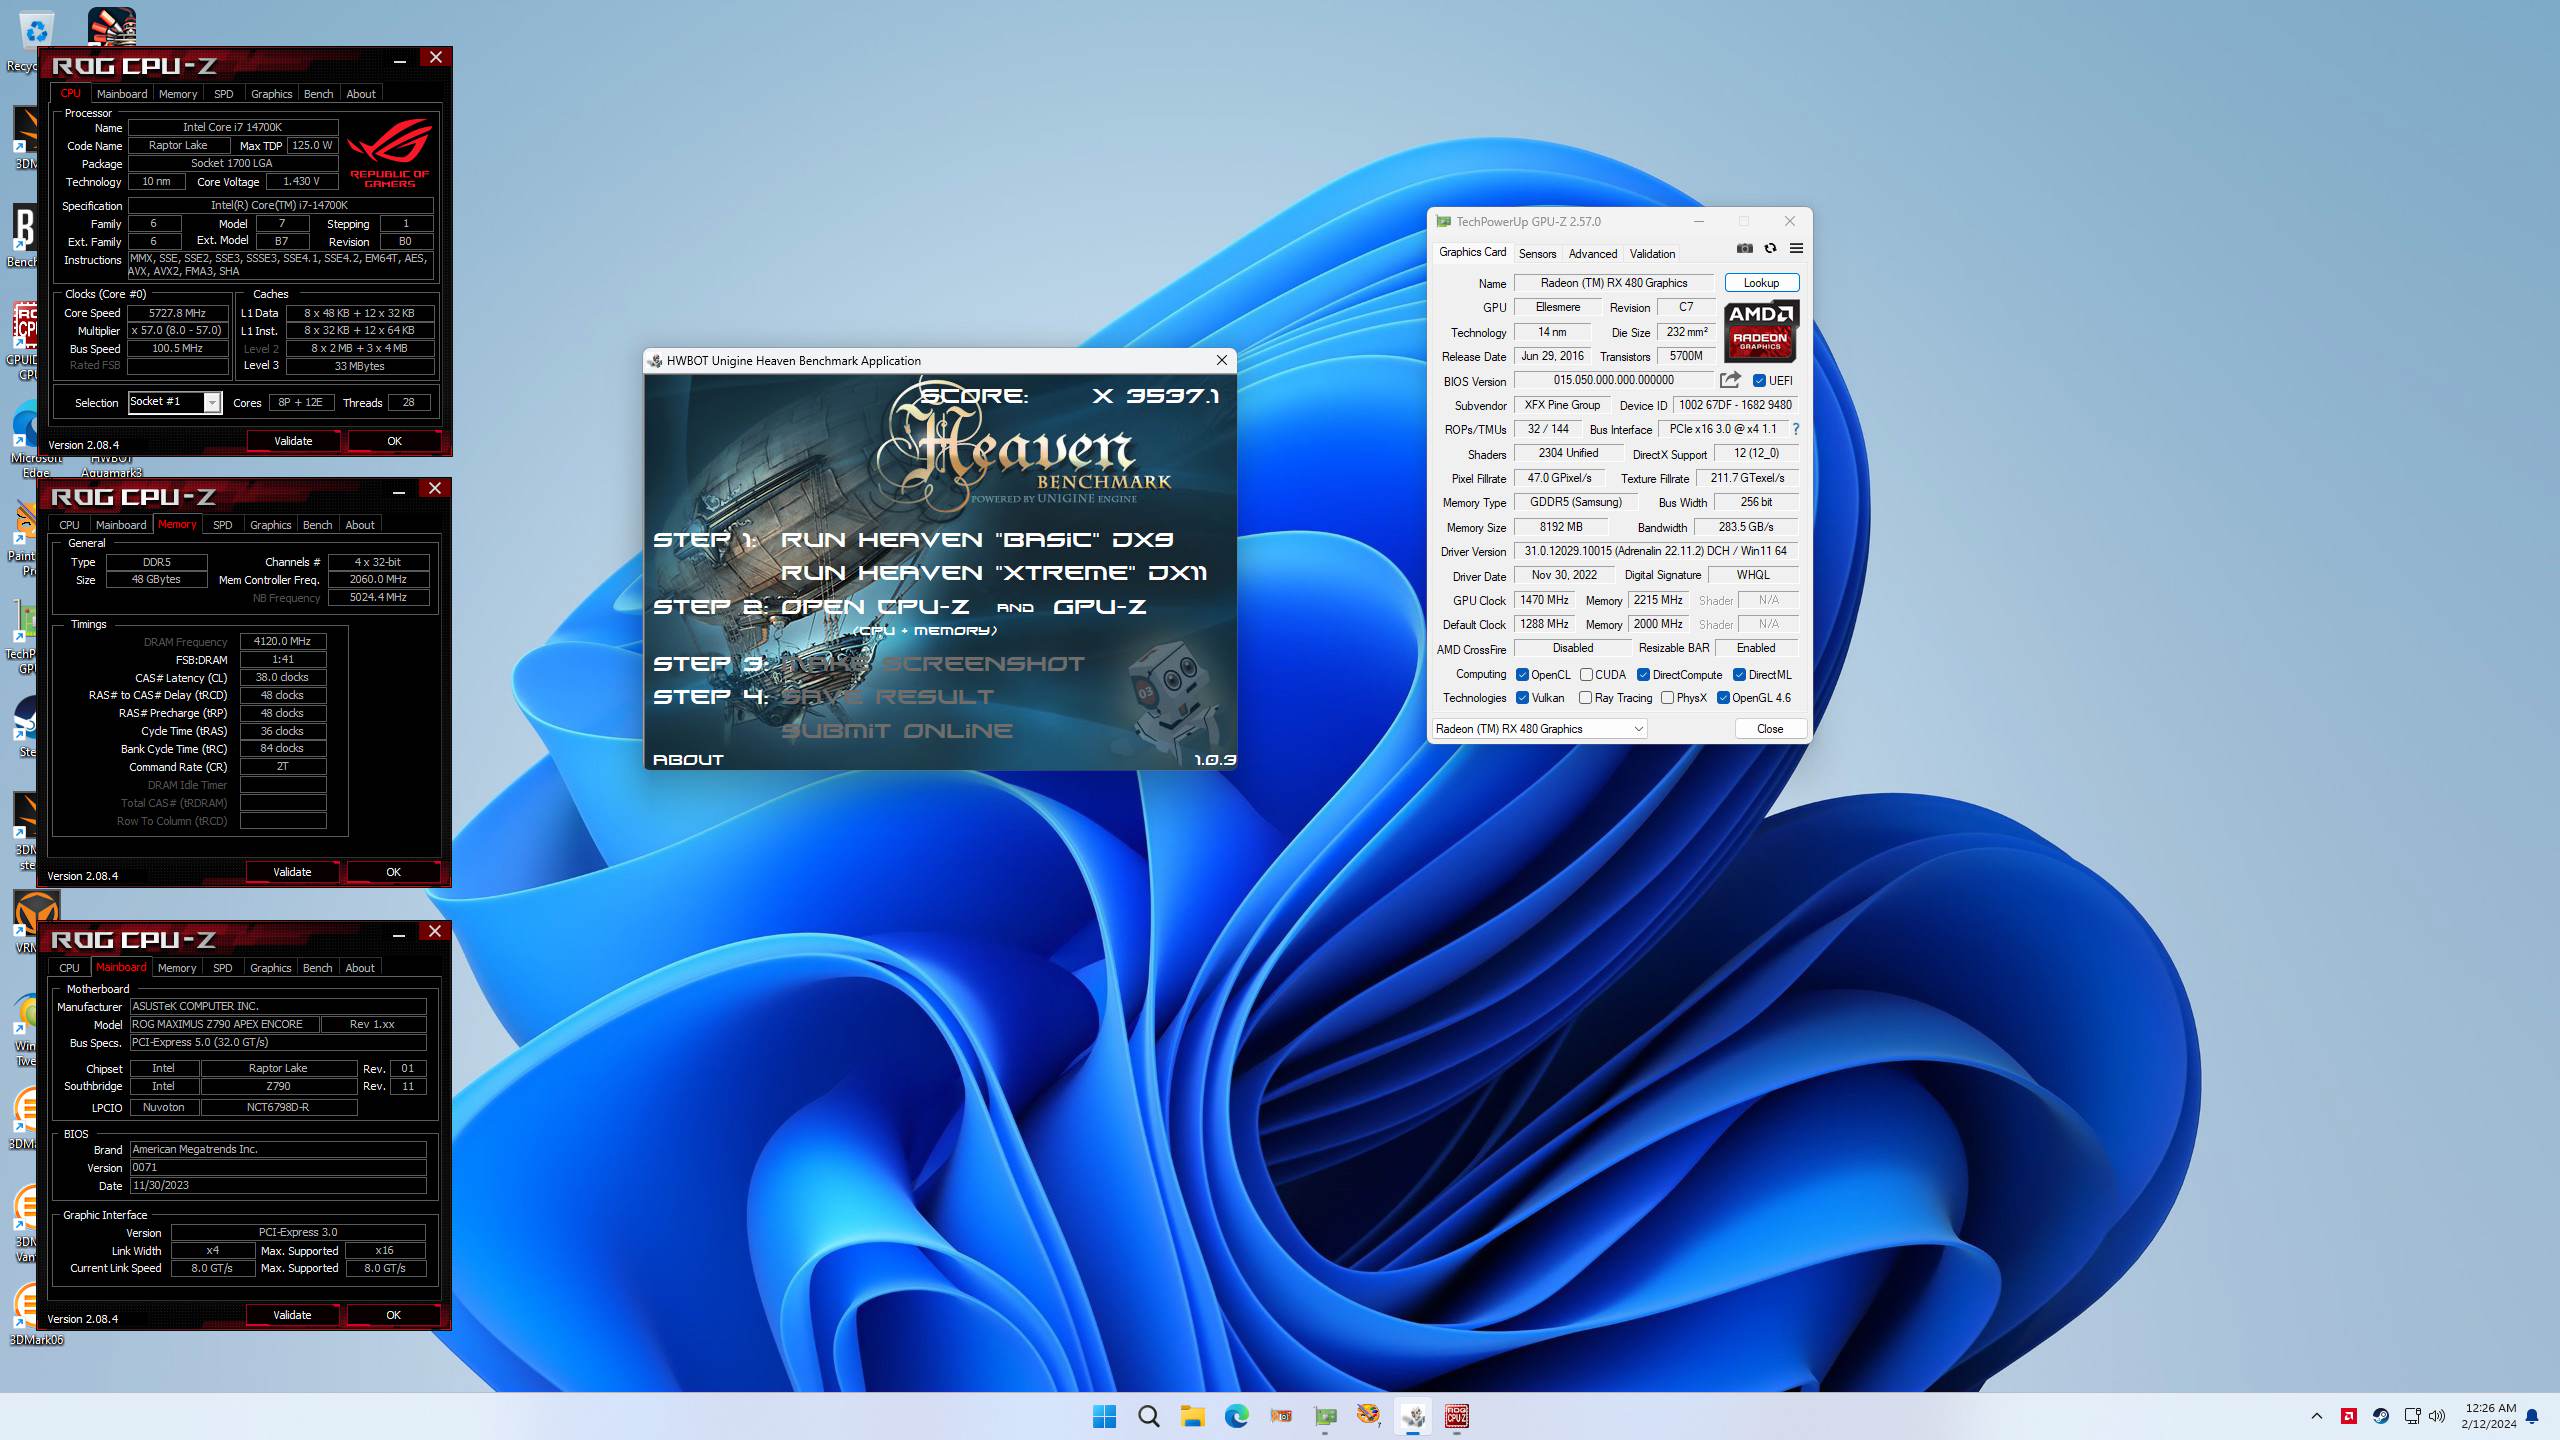Open Bench tab in the middle CPU-Z window

pyautogui.click(x=317, y=525)
